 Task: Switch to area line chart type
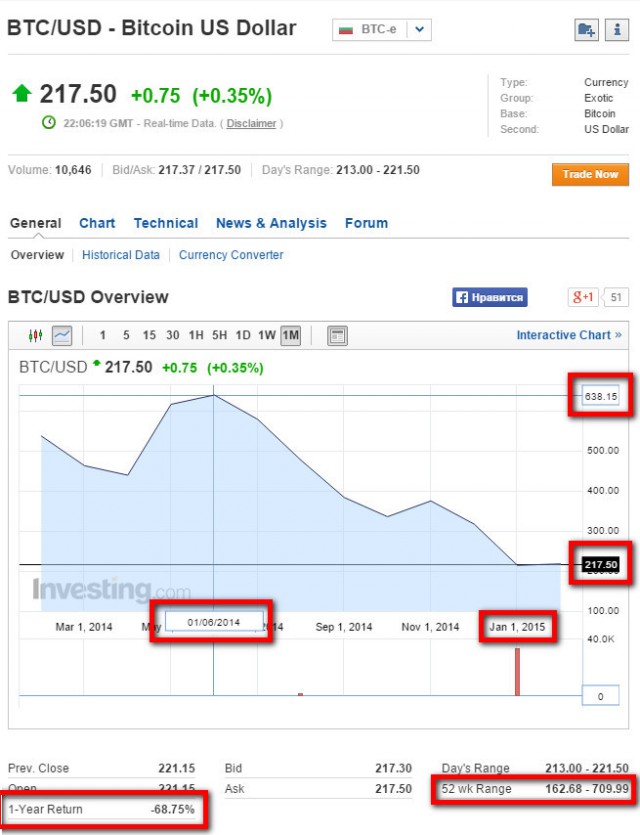click(62, 335)
